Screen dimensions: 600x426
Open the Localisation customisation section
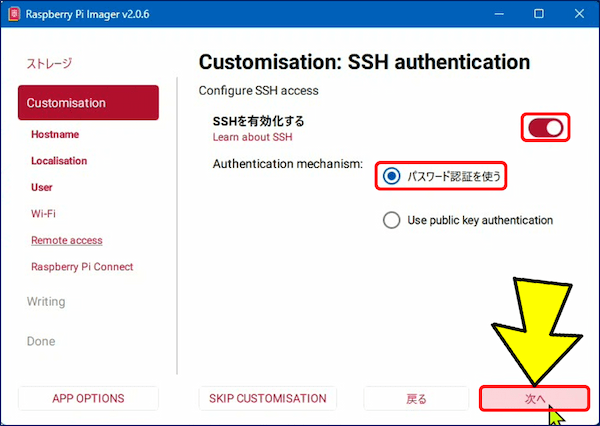(59, 161)
